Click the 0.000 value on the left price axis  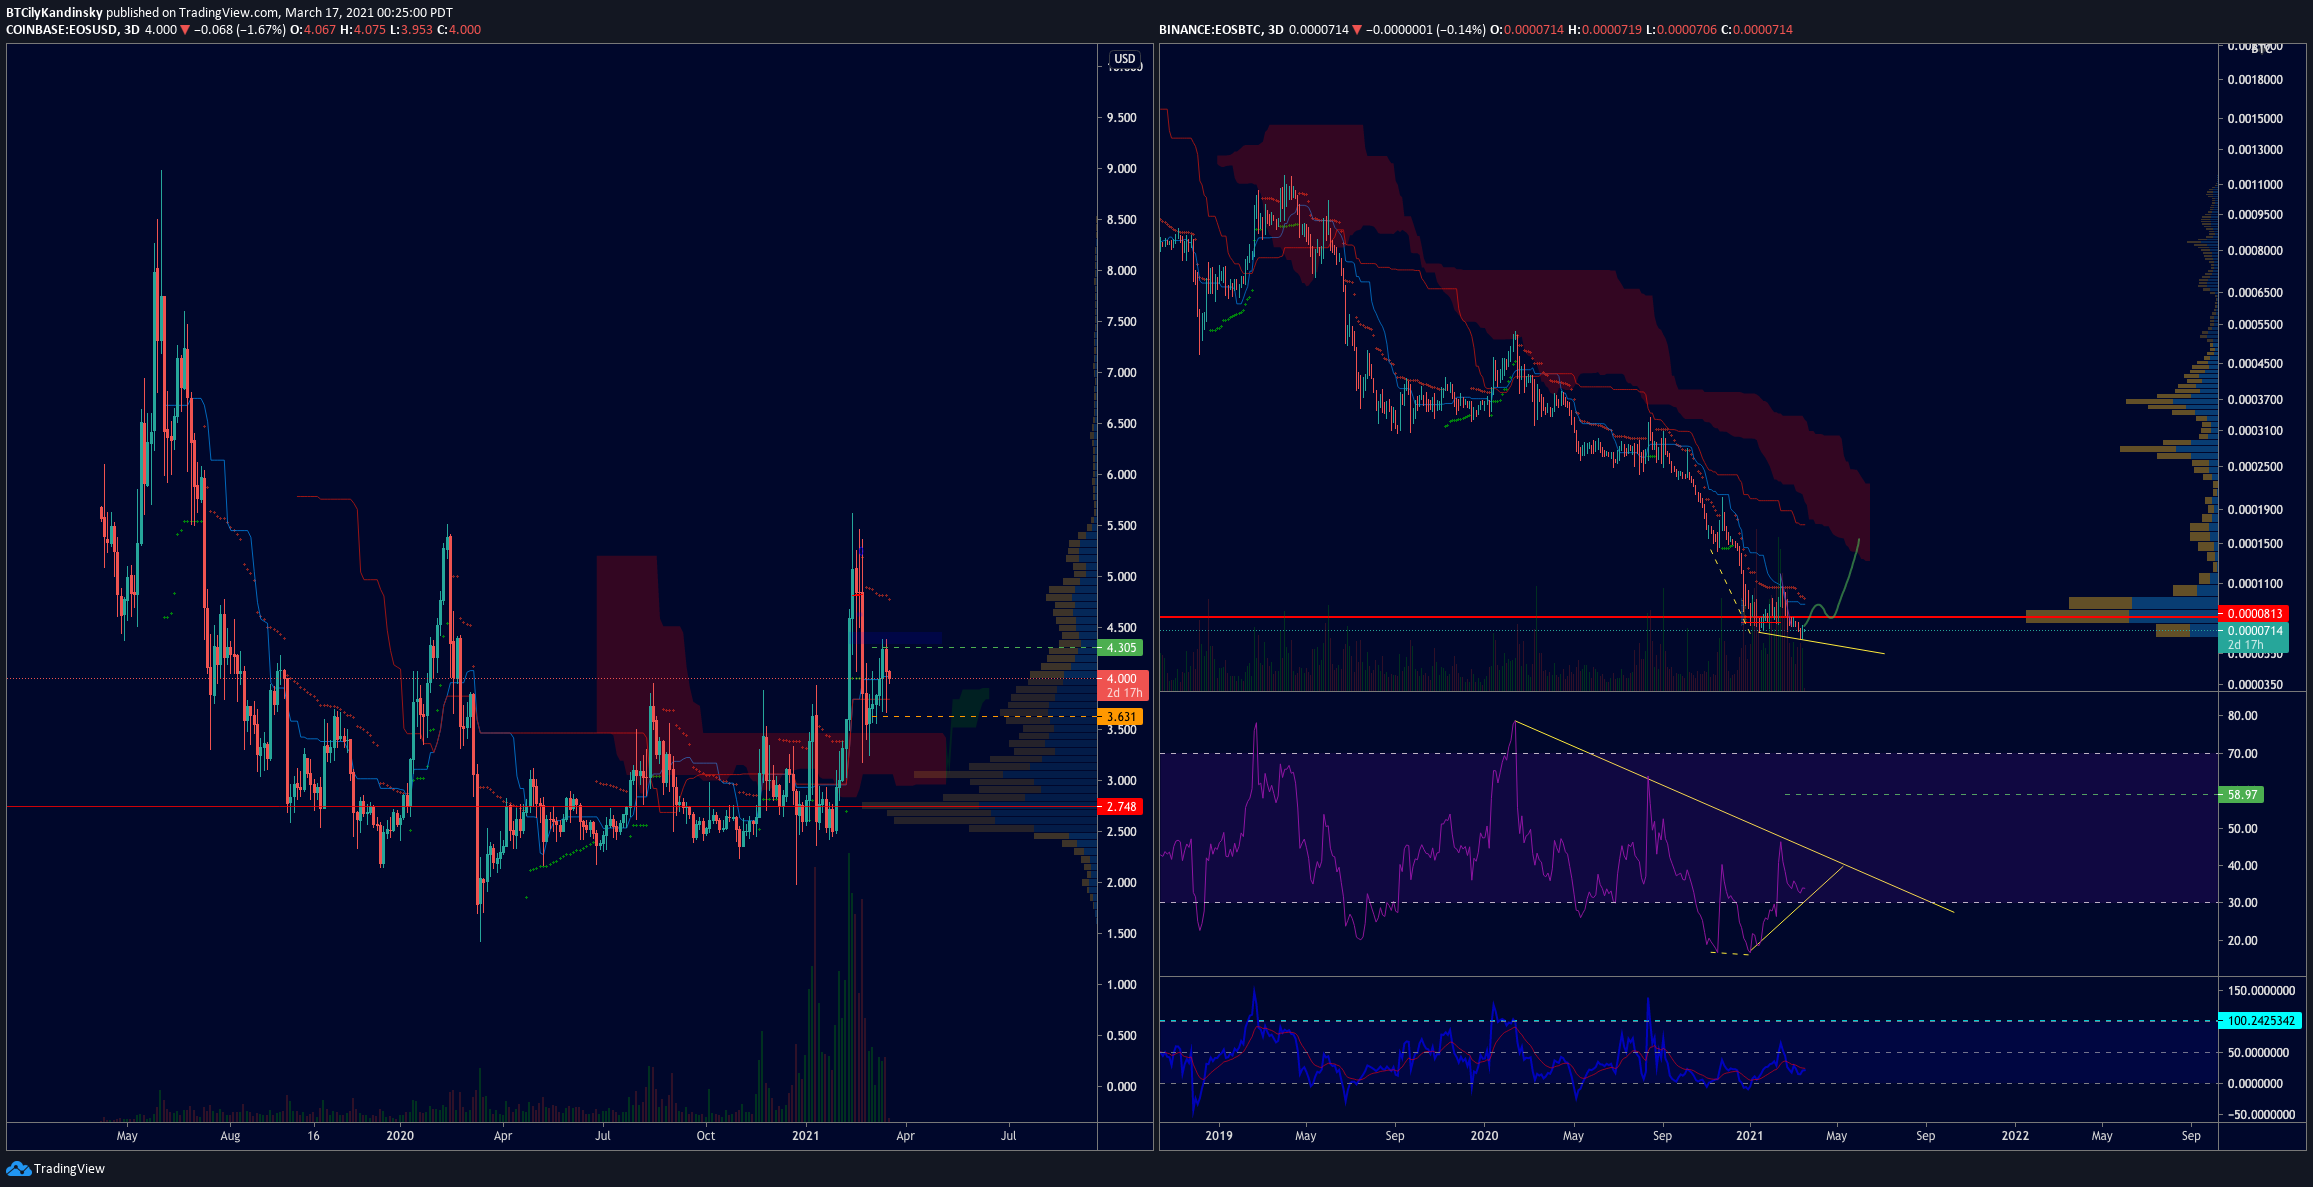[1122, 1087]
